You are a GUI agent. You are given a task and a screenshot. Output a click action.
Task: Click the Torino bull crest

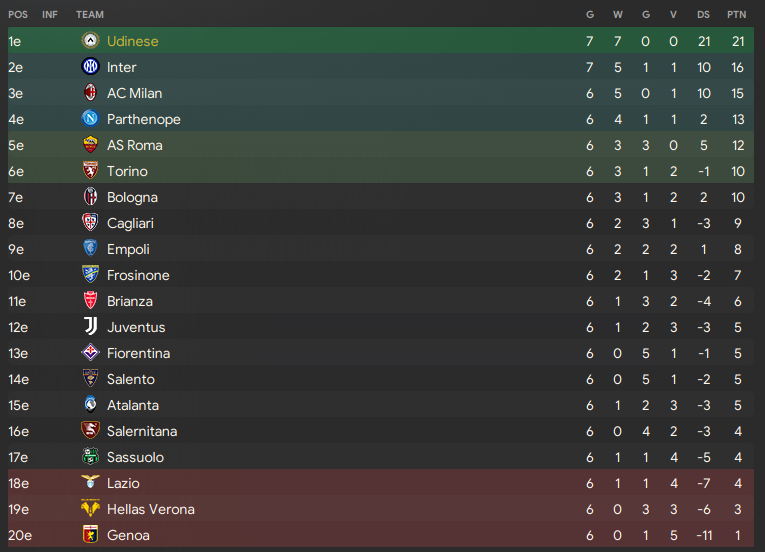pos(90,170)
